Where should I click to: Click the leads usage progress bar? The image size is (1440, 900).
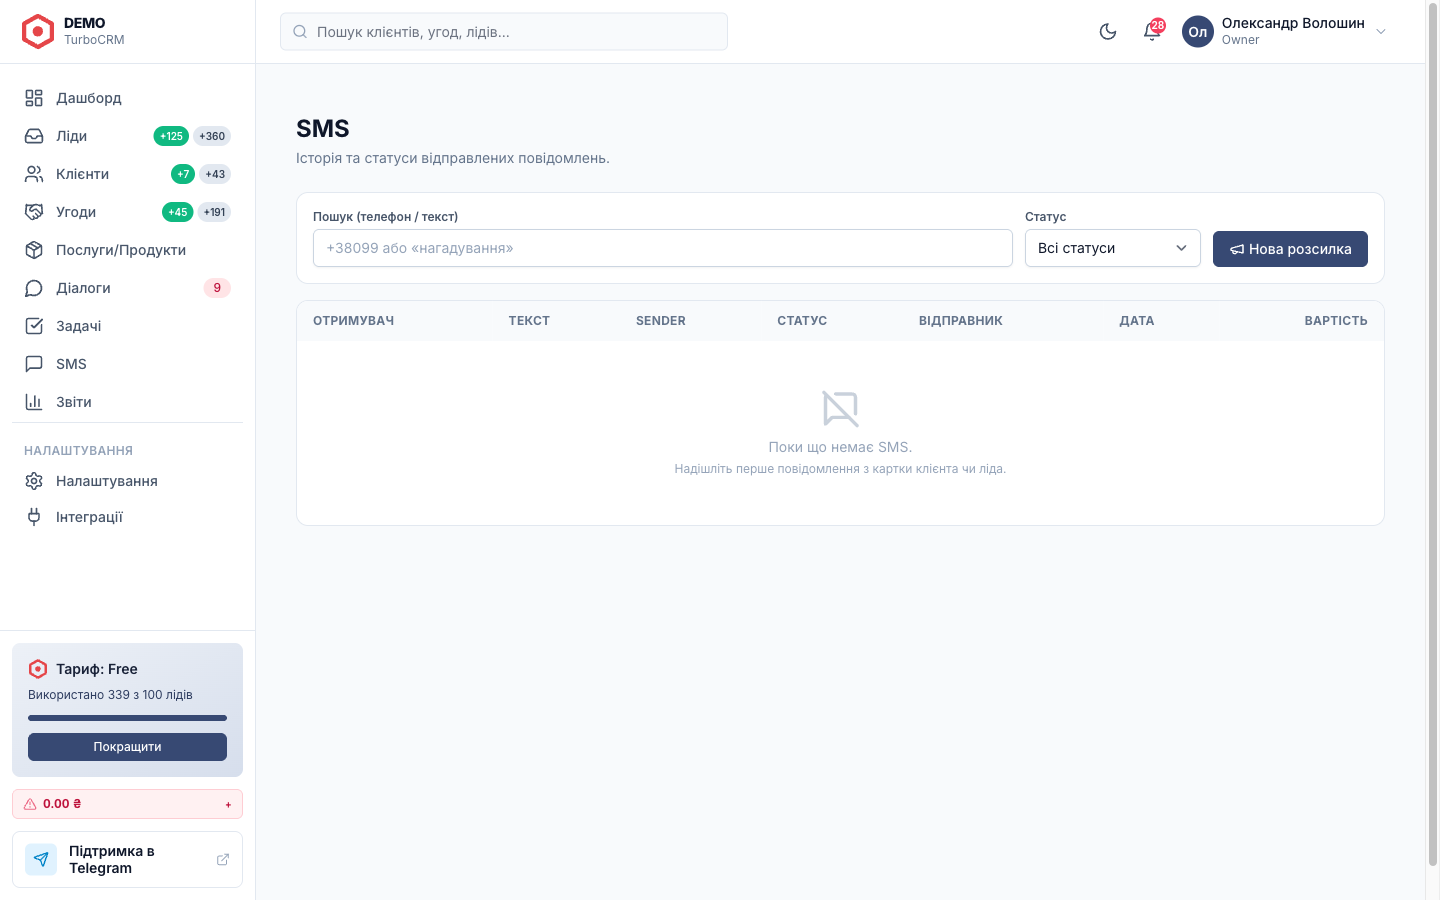tap(127, 718)
